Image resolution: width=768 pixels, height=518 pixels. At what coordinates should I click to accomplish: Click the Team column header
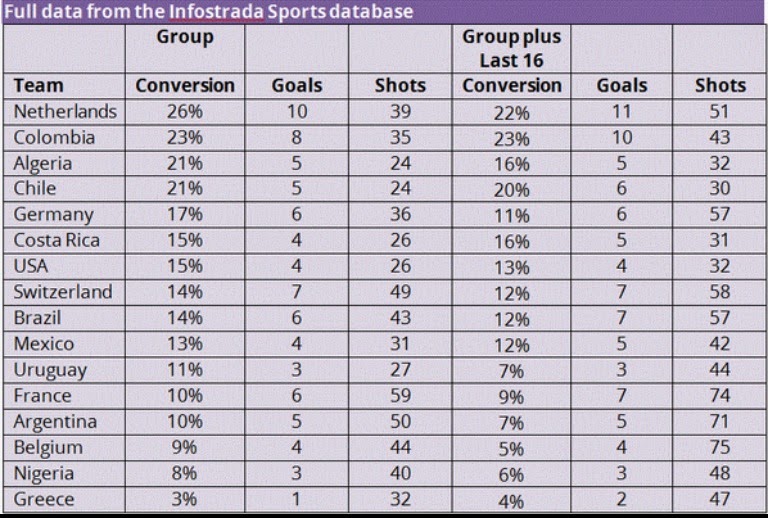point(39,85)
